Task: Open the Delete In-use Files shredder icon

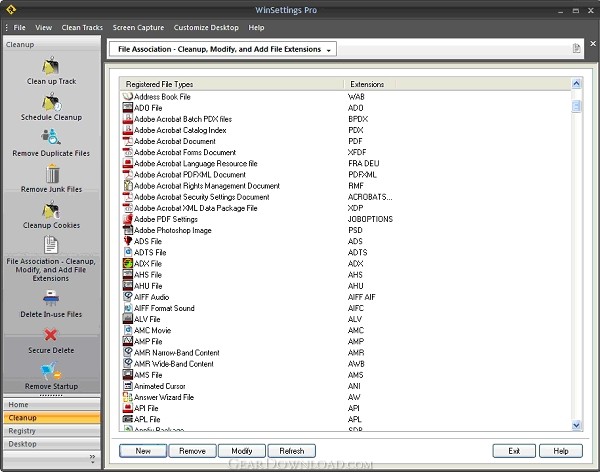Action: pos(51,298)
